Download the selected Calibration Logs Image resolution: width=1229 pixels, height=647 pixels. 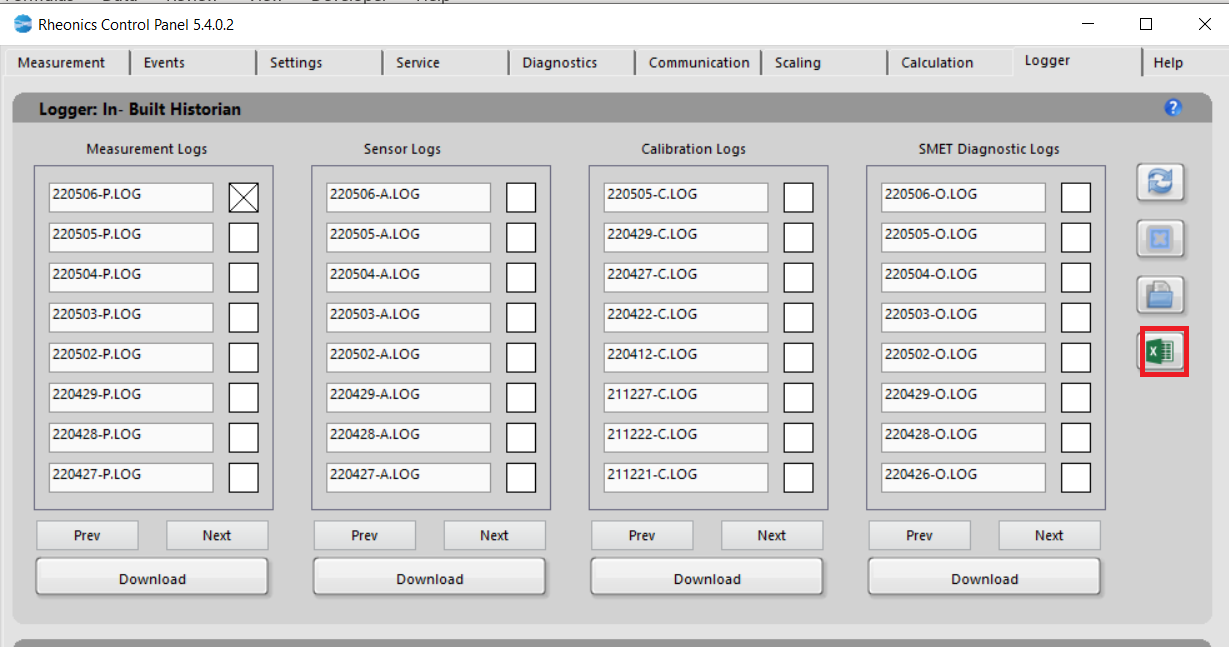707,578
